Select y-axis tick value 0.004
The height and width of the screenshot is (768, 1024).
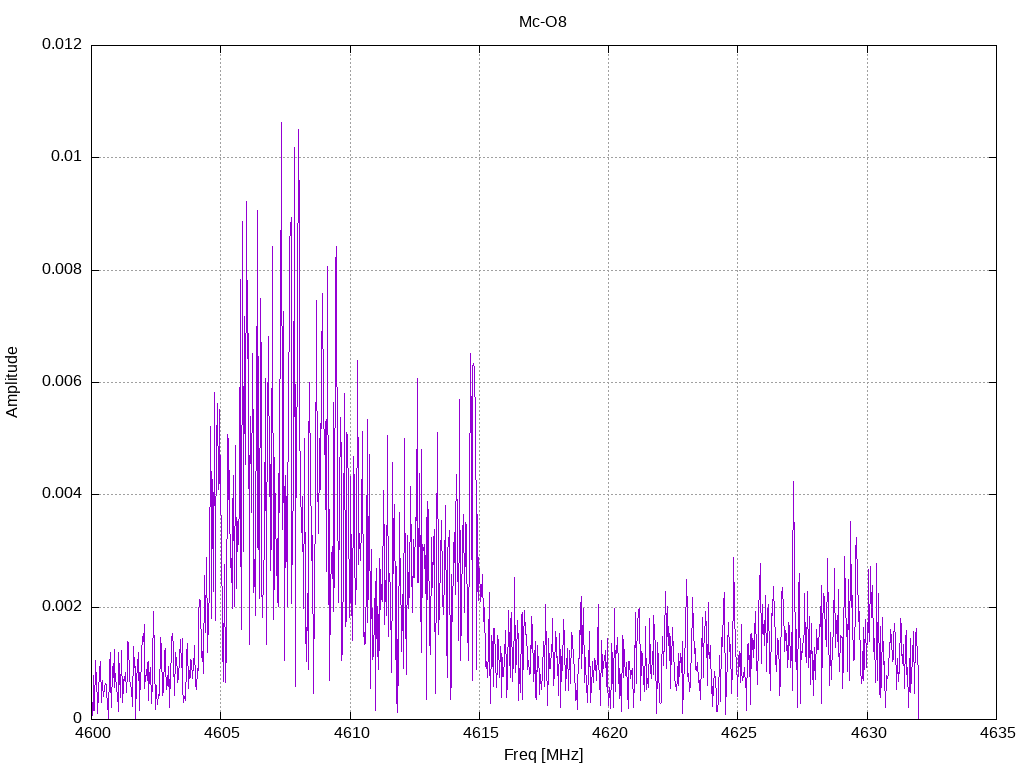click(62, 494)
